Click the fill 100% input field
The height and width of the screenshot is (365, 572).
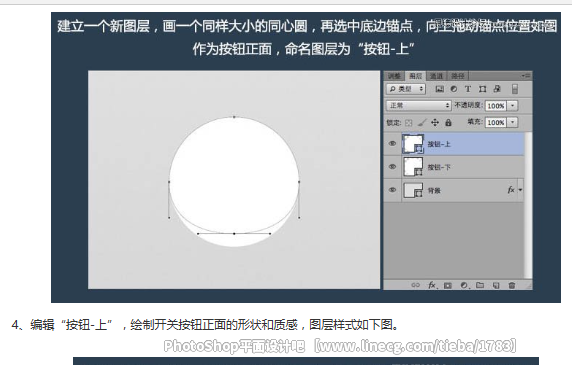pyautogui.click(x=496, y=123)
